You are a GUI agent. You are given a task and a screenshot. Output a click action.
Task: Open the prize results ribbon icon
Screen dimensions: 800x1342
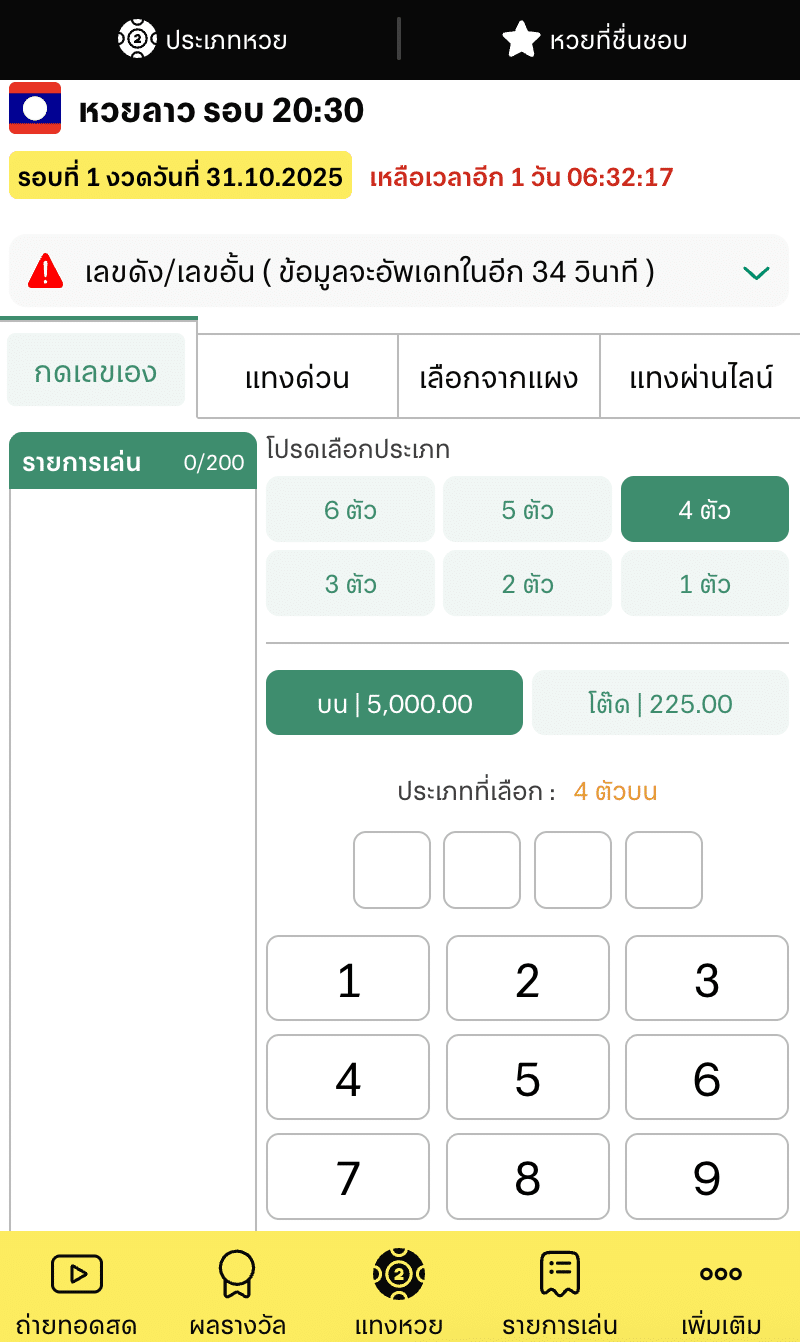237,1273
